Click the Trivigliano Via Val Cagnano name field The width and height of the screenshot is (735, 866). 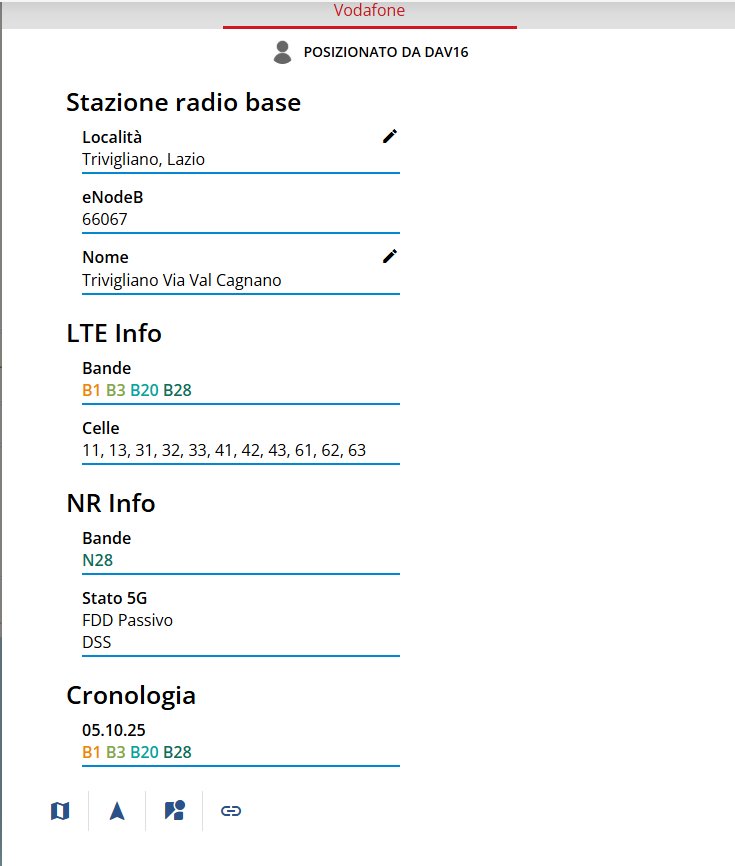coord(182,280)
